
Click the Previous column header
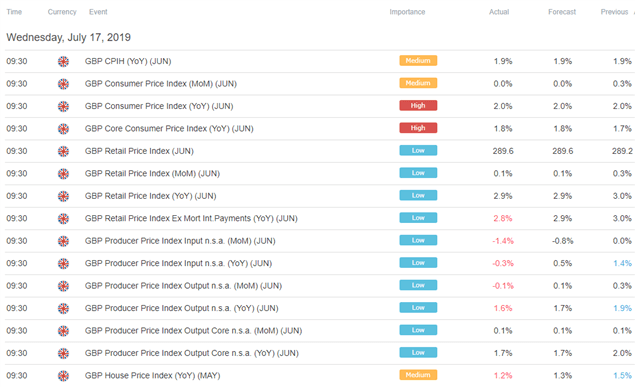614,12
